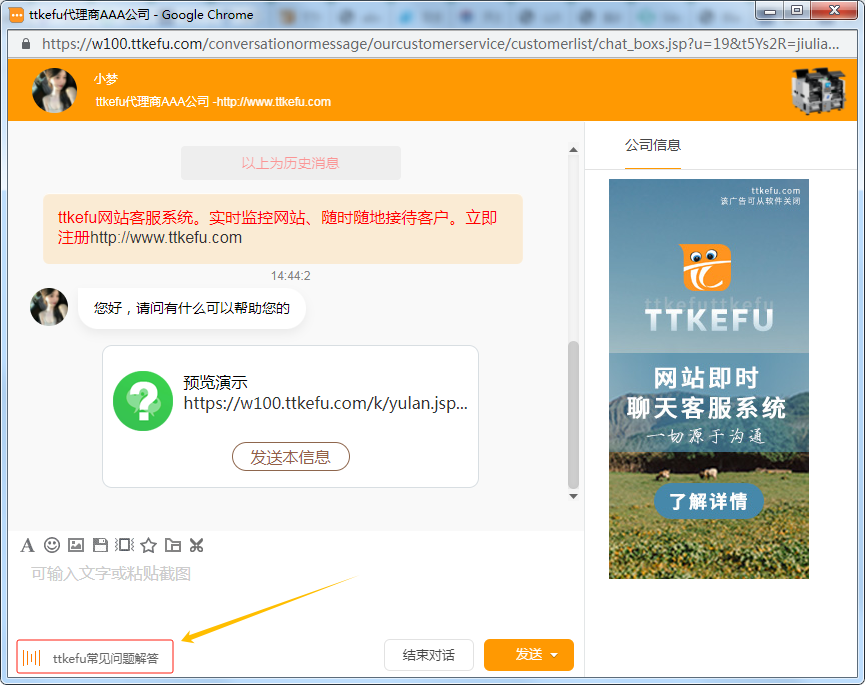This screenshot has height=685, width=865.
Task: Maximize the Chrome window
Action: [x=797, y=10]
